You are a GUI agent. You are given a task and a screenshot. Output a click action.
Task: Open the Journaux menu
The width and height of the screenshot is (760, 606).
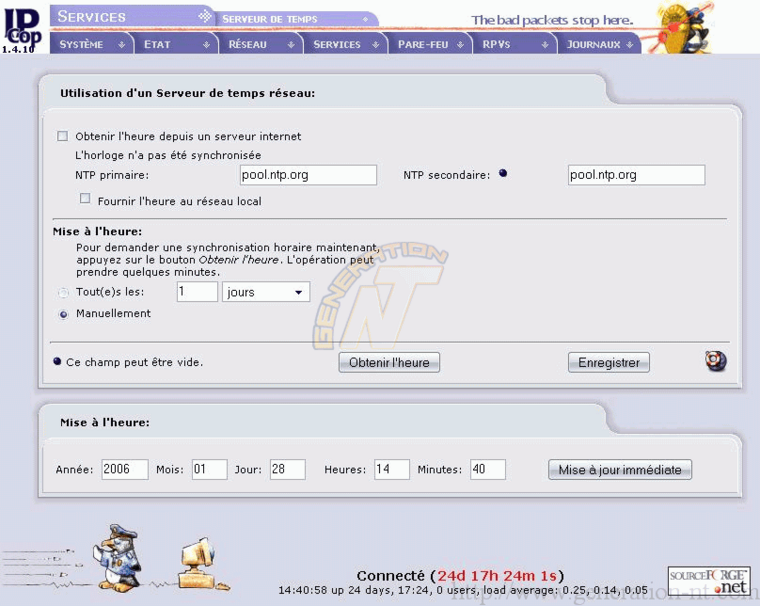click(x=599, y=44)
